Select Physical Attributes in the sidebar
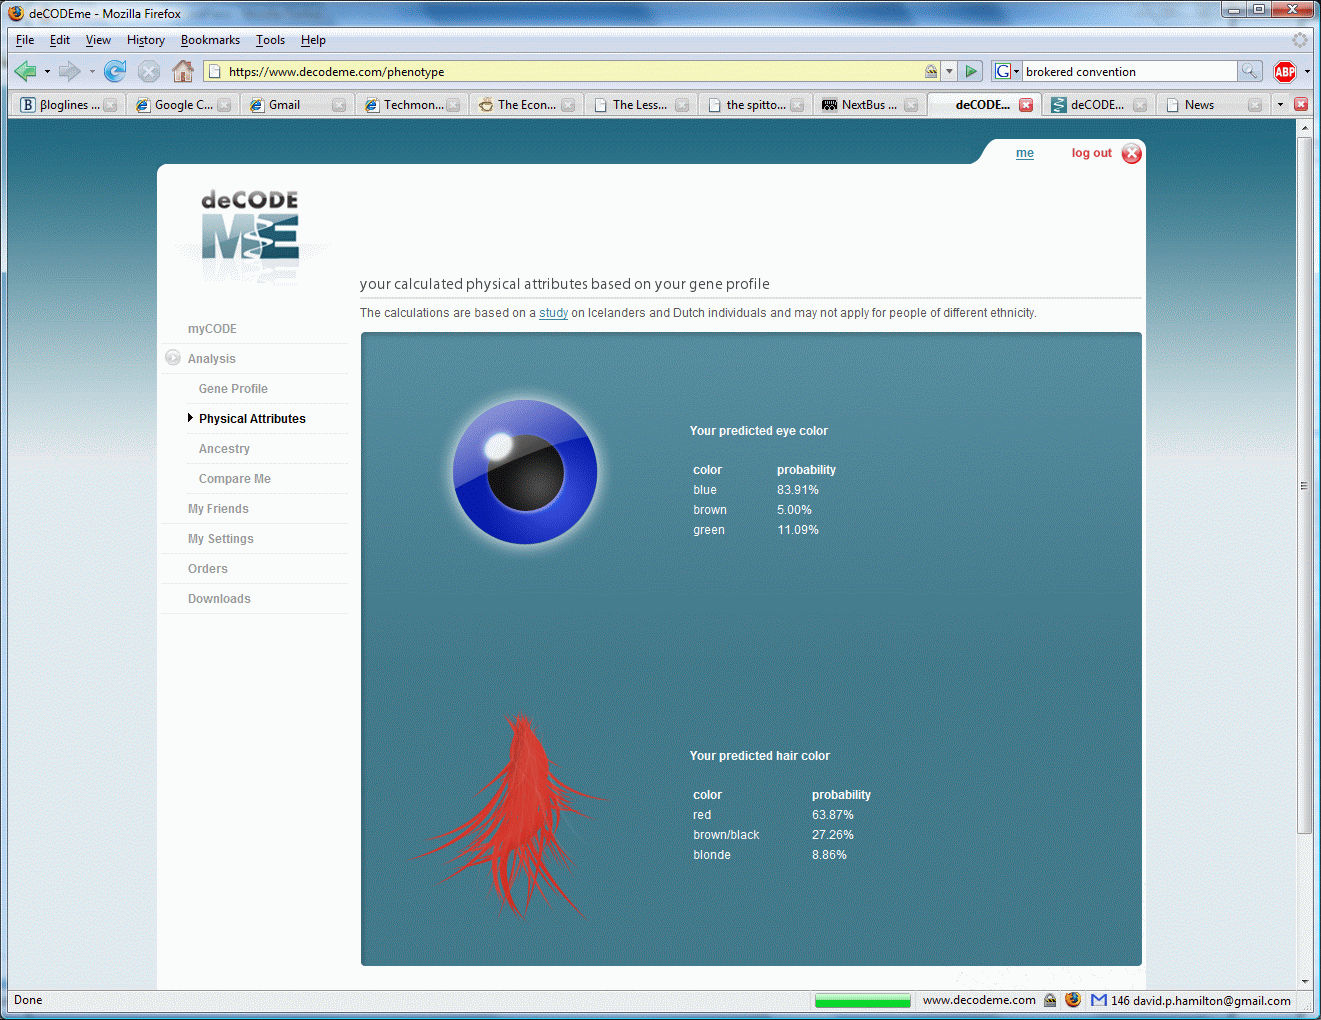1321x1020 pixels. 252,419
